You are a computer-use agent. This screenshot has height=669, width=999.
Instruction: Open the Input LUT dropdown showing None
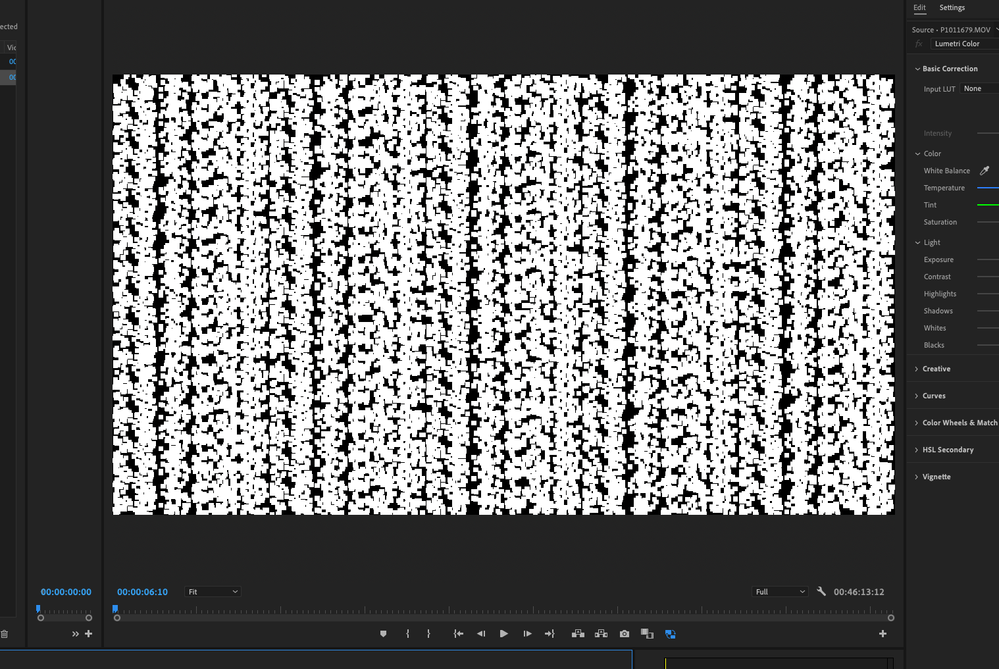click(x=979, y=89)
